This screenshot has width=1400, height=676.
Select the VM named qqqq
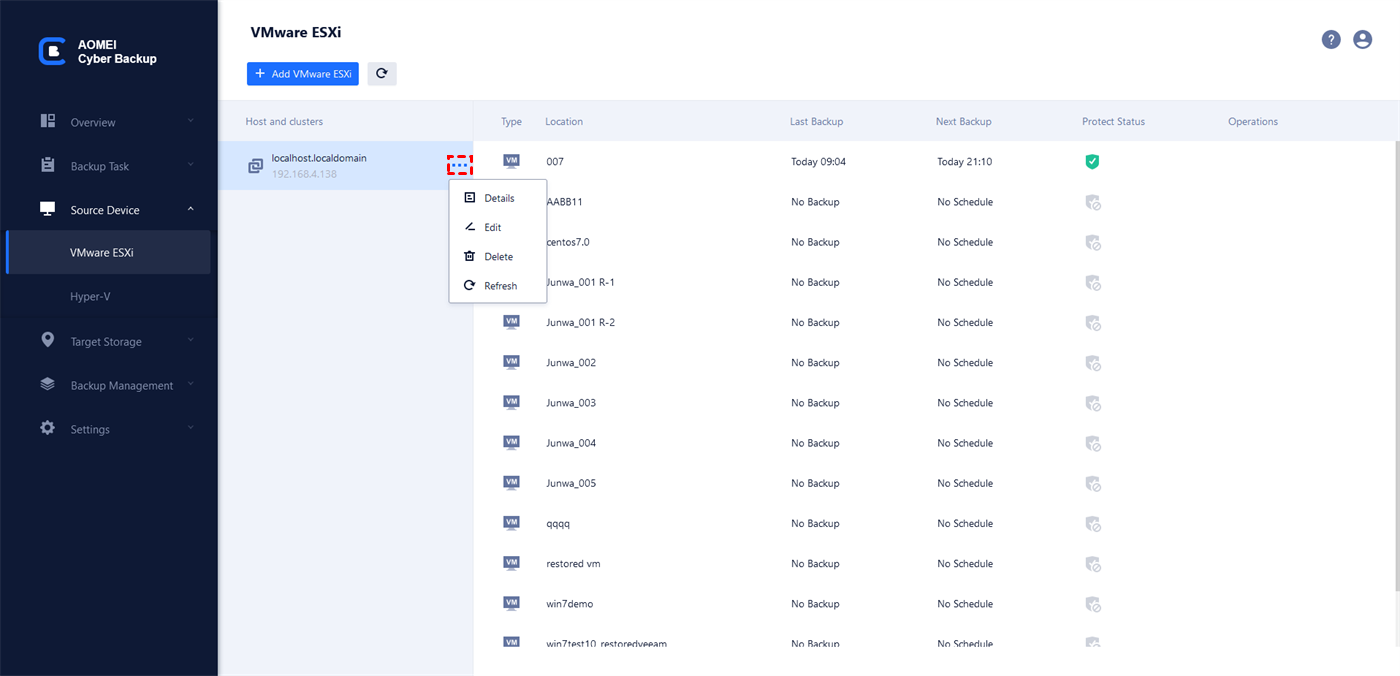point(558,523)
